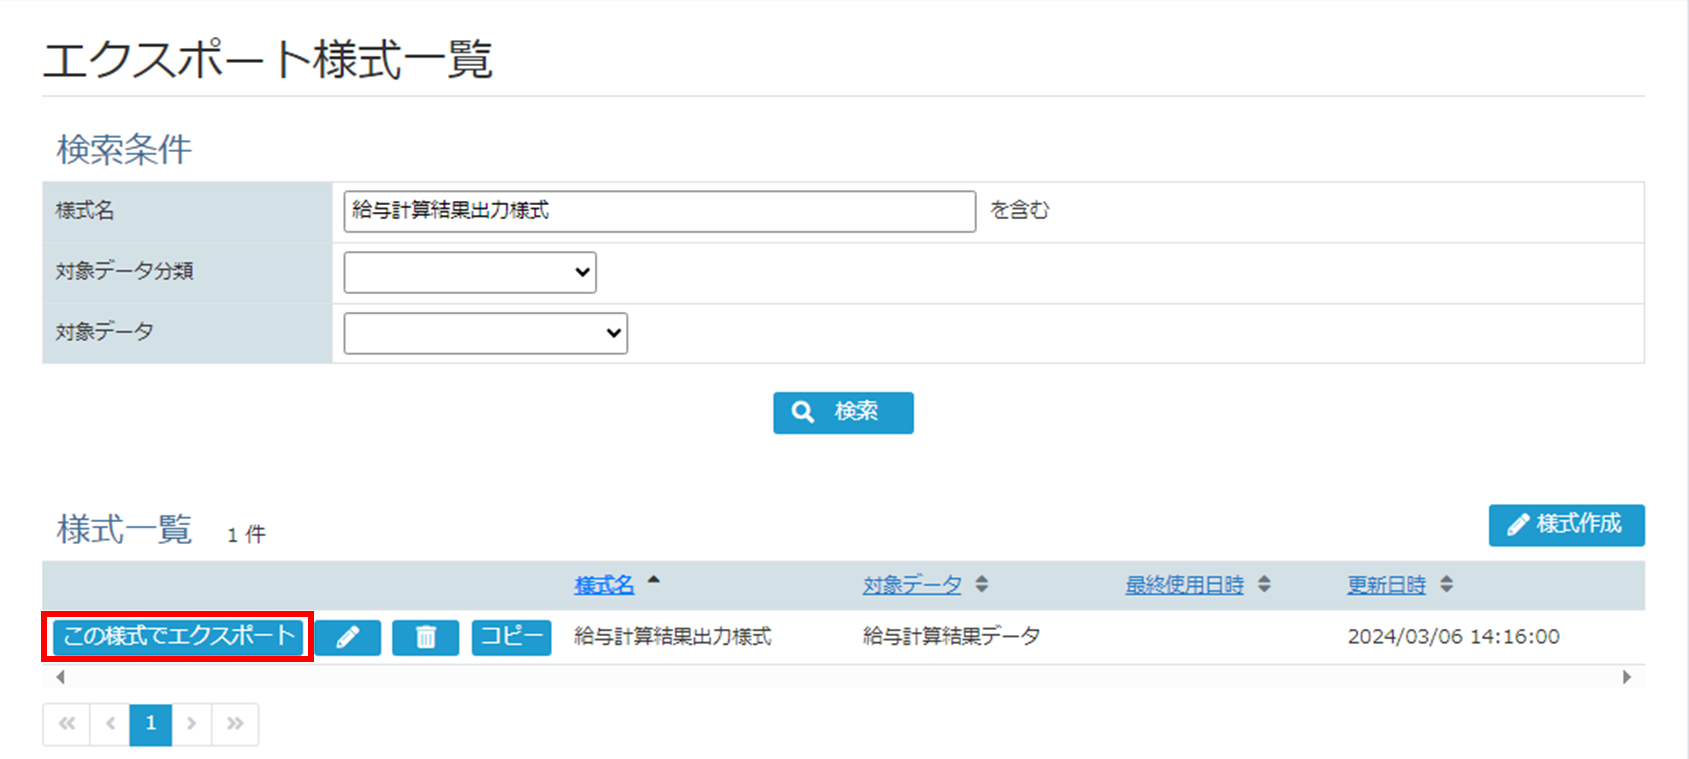The width and height of the screenshot is (1689, 759).
Task: Sort by the 更新日時 column header
Action: 1386,585
